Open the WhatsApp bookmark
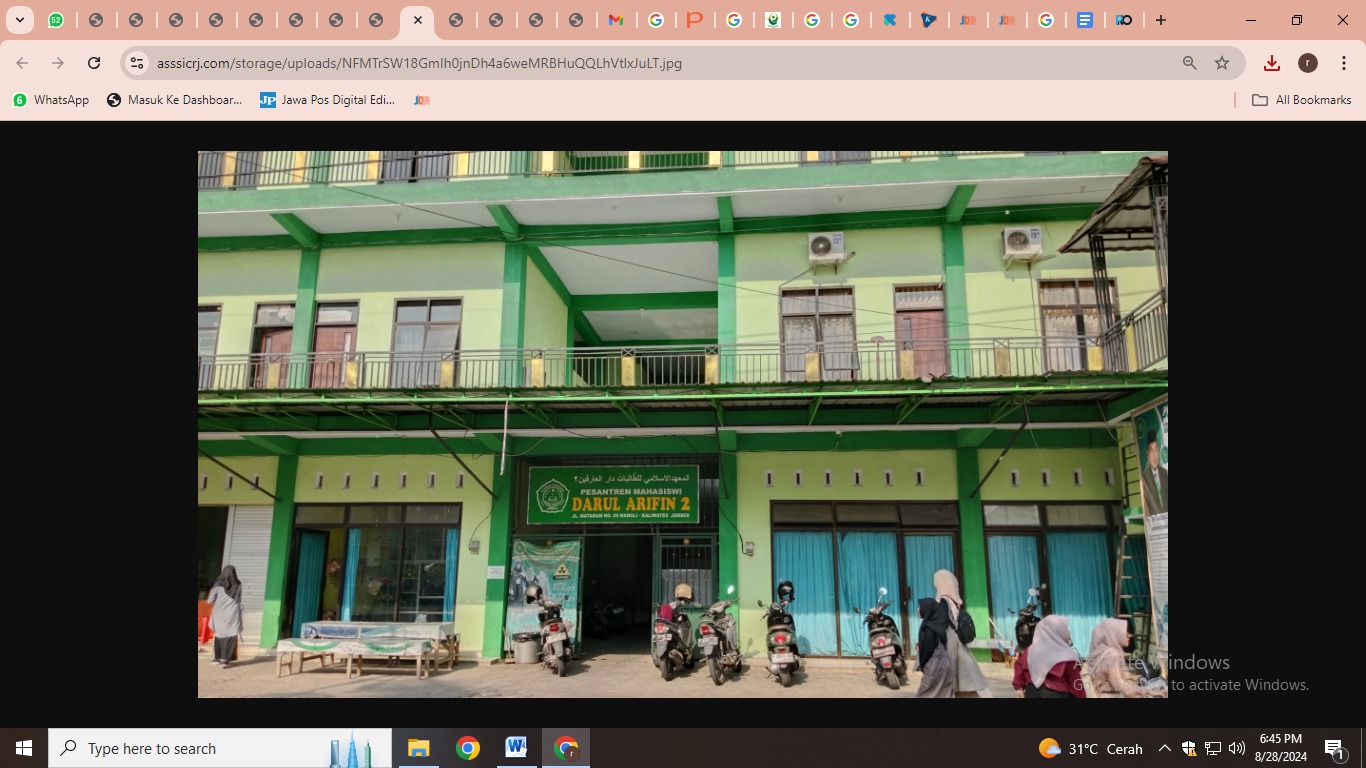1366x768 pixels. (51, 100)
